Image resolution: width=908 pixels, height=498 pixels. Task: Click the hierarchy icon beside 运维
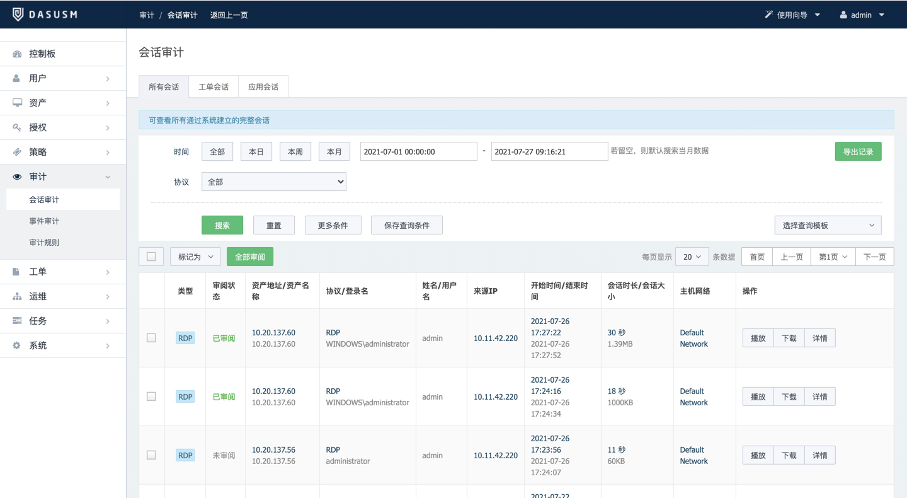click(x=17, y=296)
